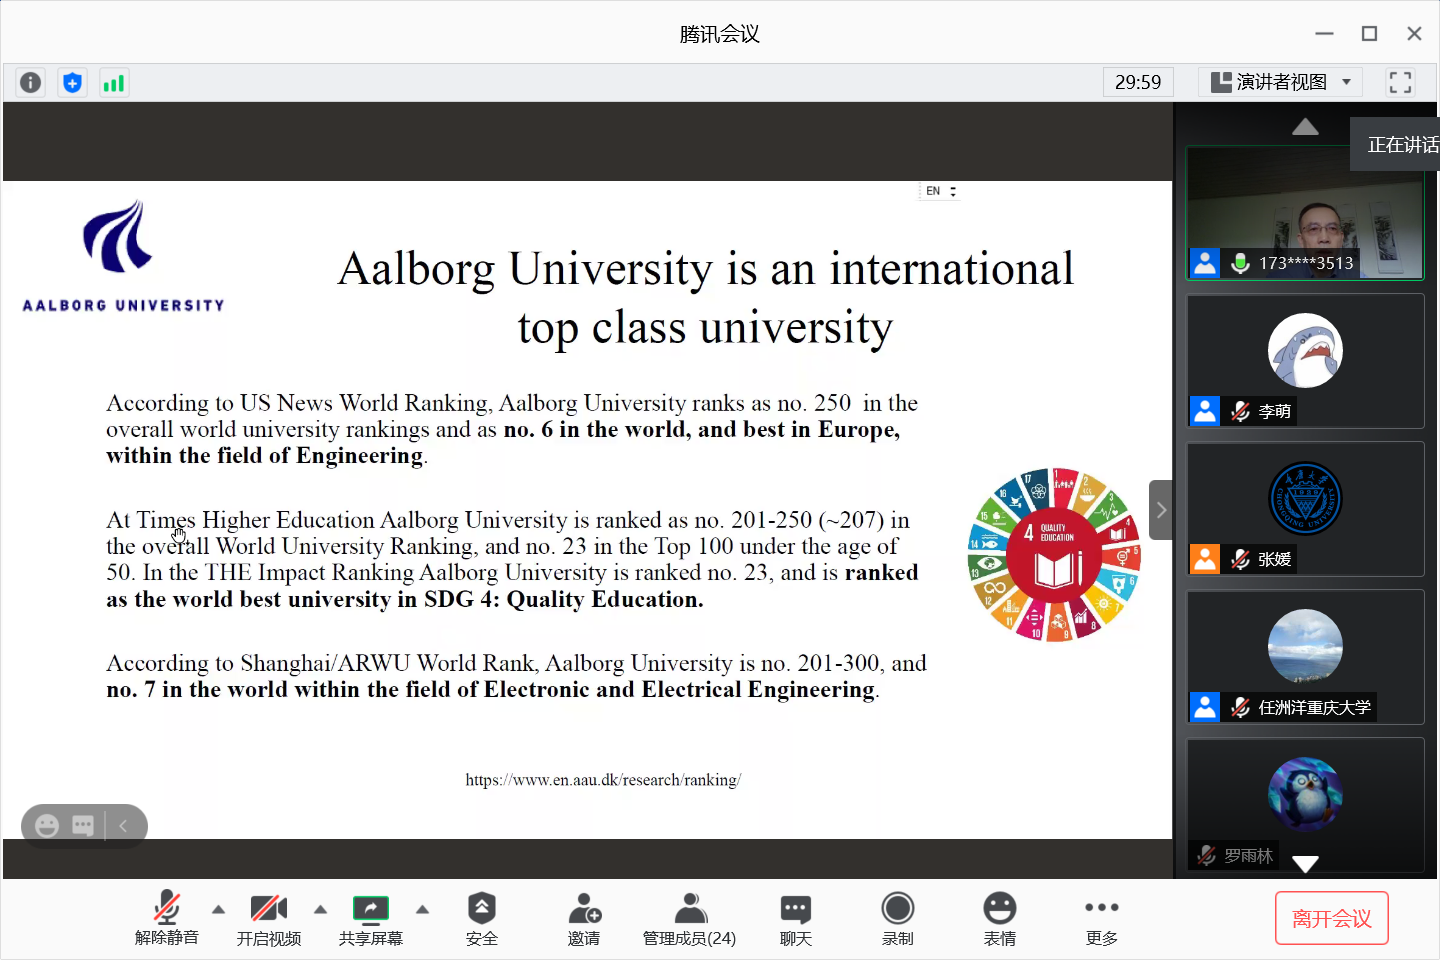1440x960 pixels.
Task: Enter full screen mode
Action: pos(1400,82)
